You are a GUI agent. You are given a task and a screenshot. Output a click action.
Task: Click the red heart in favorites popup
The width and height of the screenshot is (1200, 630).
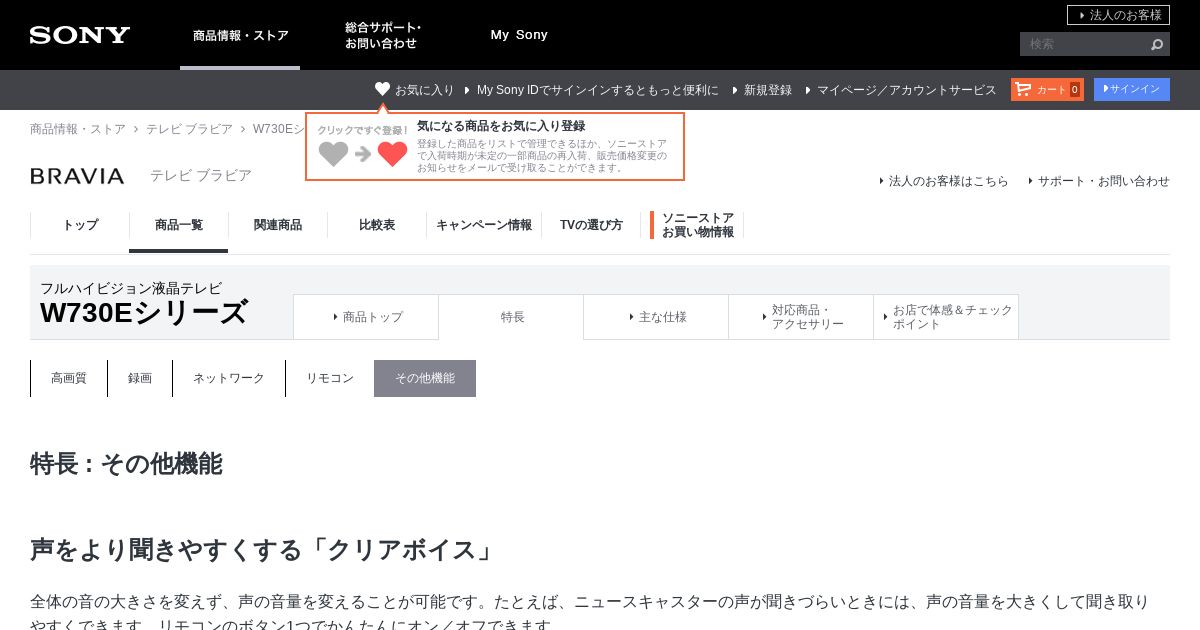click(x=393, y=154)
